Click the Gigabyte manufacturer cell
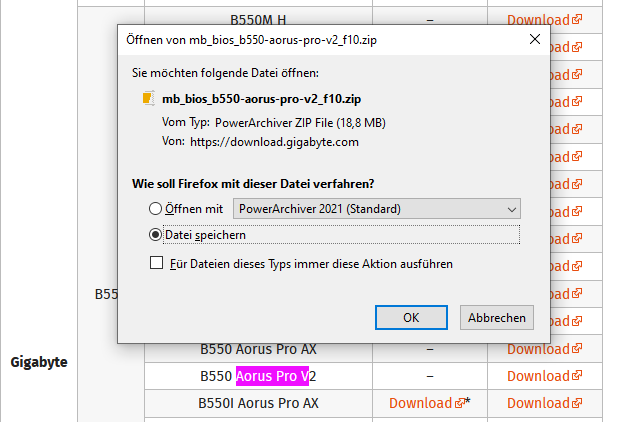The width and height of the screenshot is (627, 422). pos(39,362)
